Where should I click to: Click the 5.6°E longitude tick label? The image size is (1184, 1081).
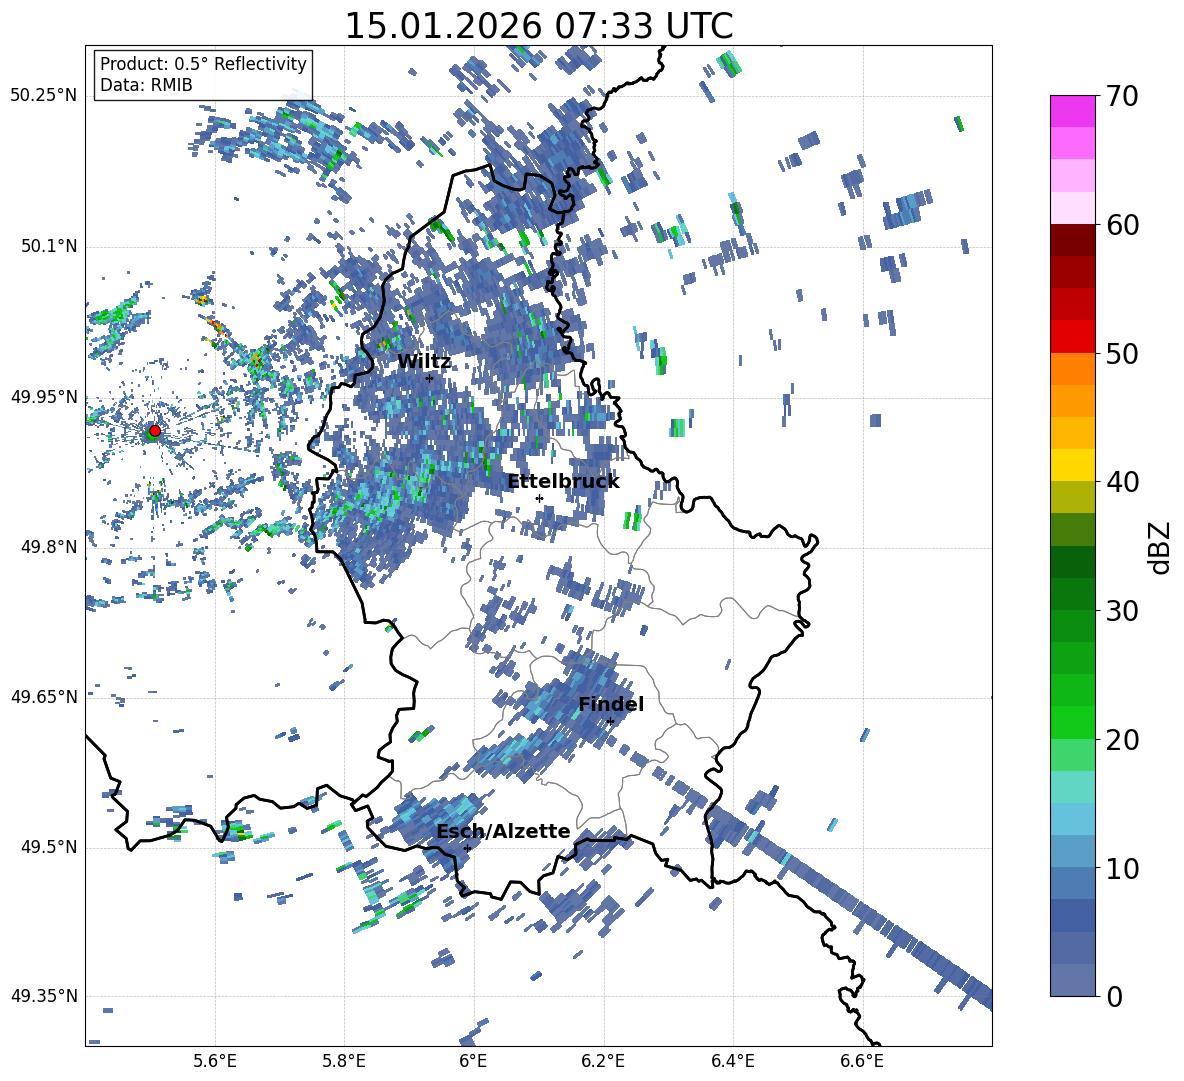[215, 1061]
